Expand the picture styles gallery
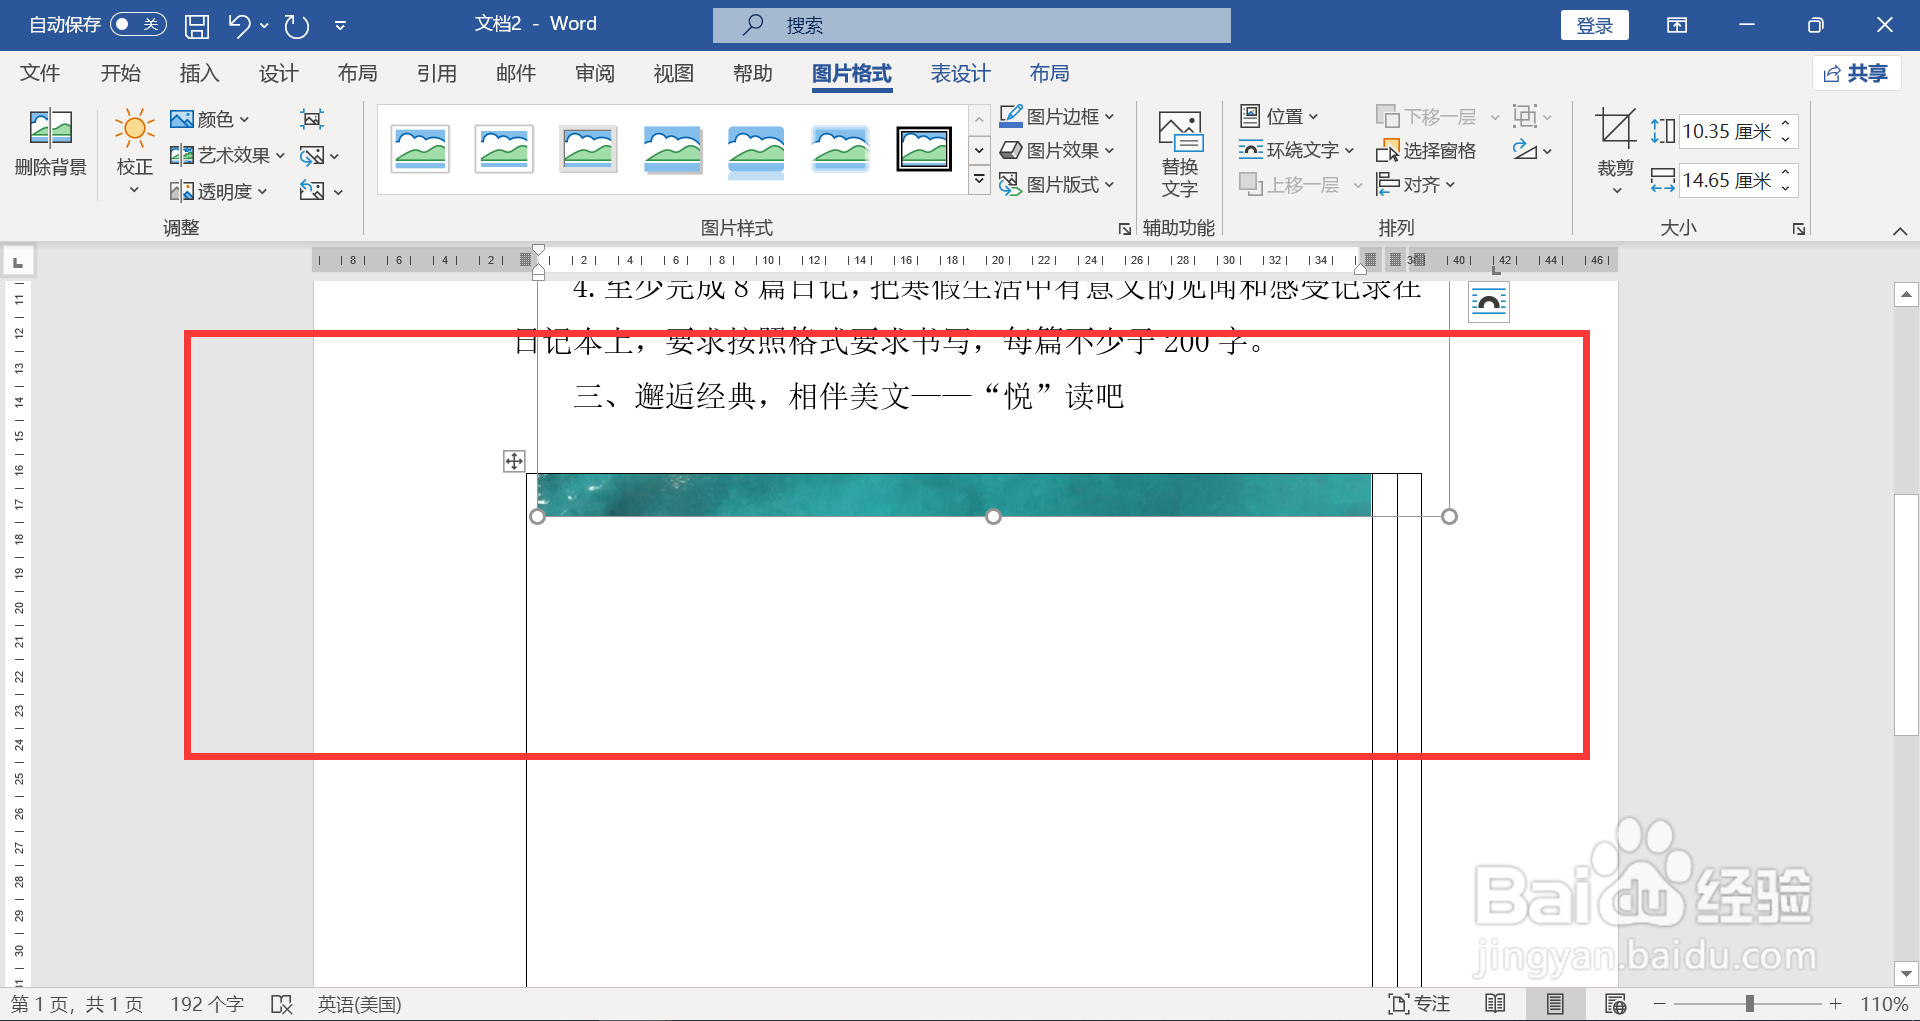Screen dimensions: 1920x1021 [978, 180]
